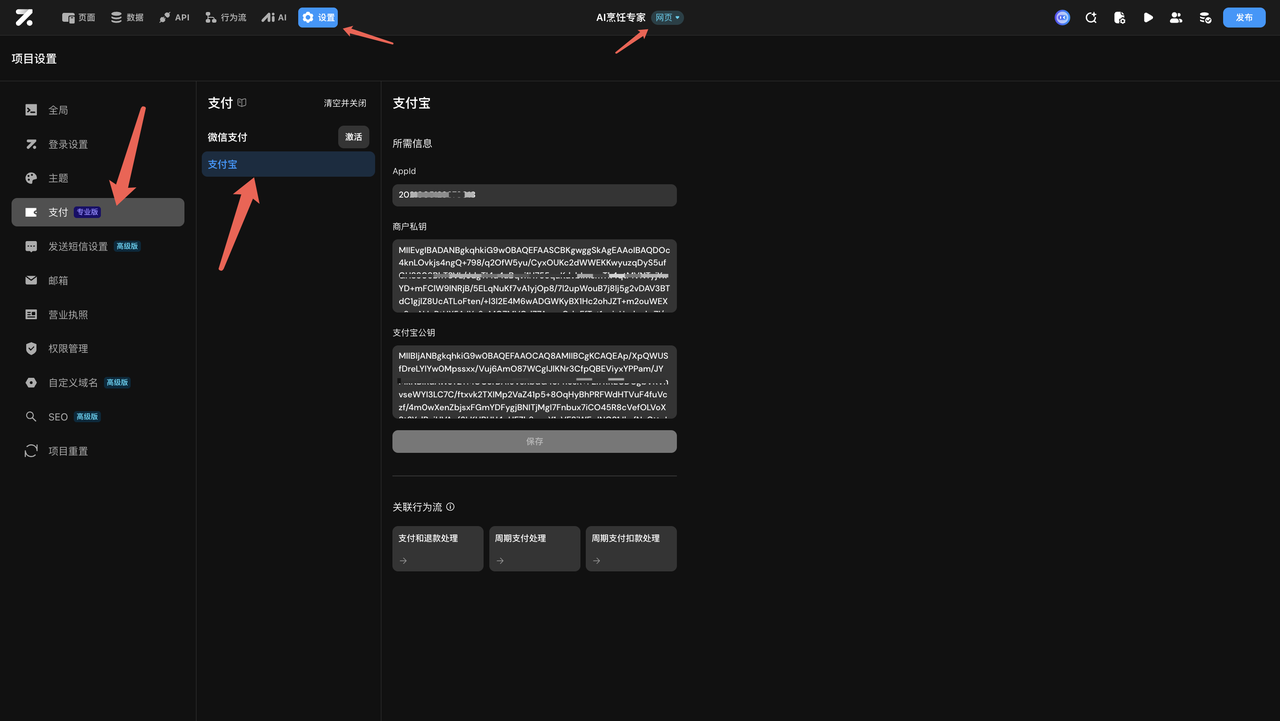Click the 所需信息 section label
This screenshot has width=1280, height=721.
412,144
